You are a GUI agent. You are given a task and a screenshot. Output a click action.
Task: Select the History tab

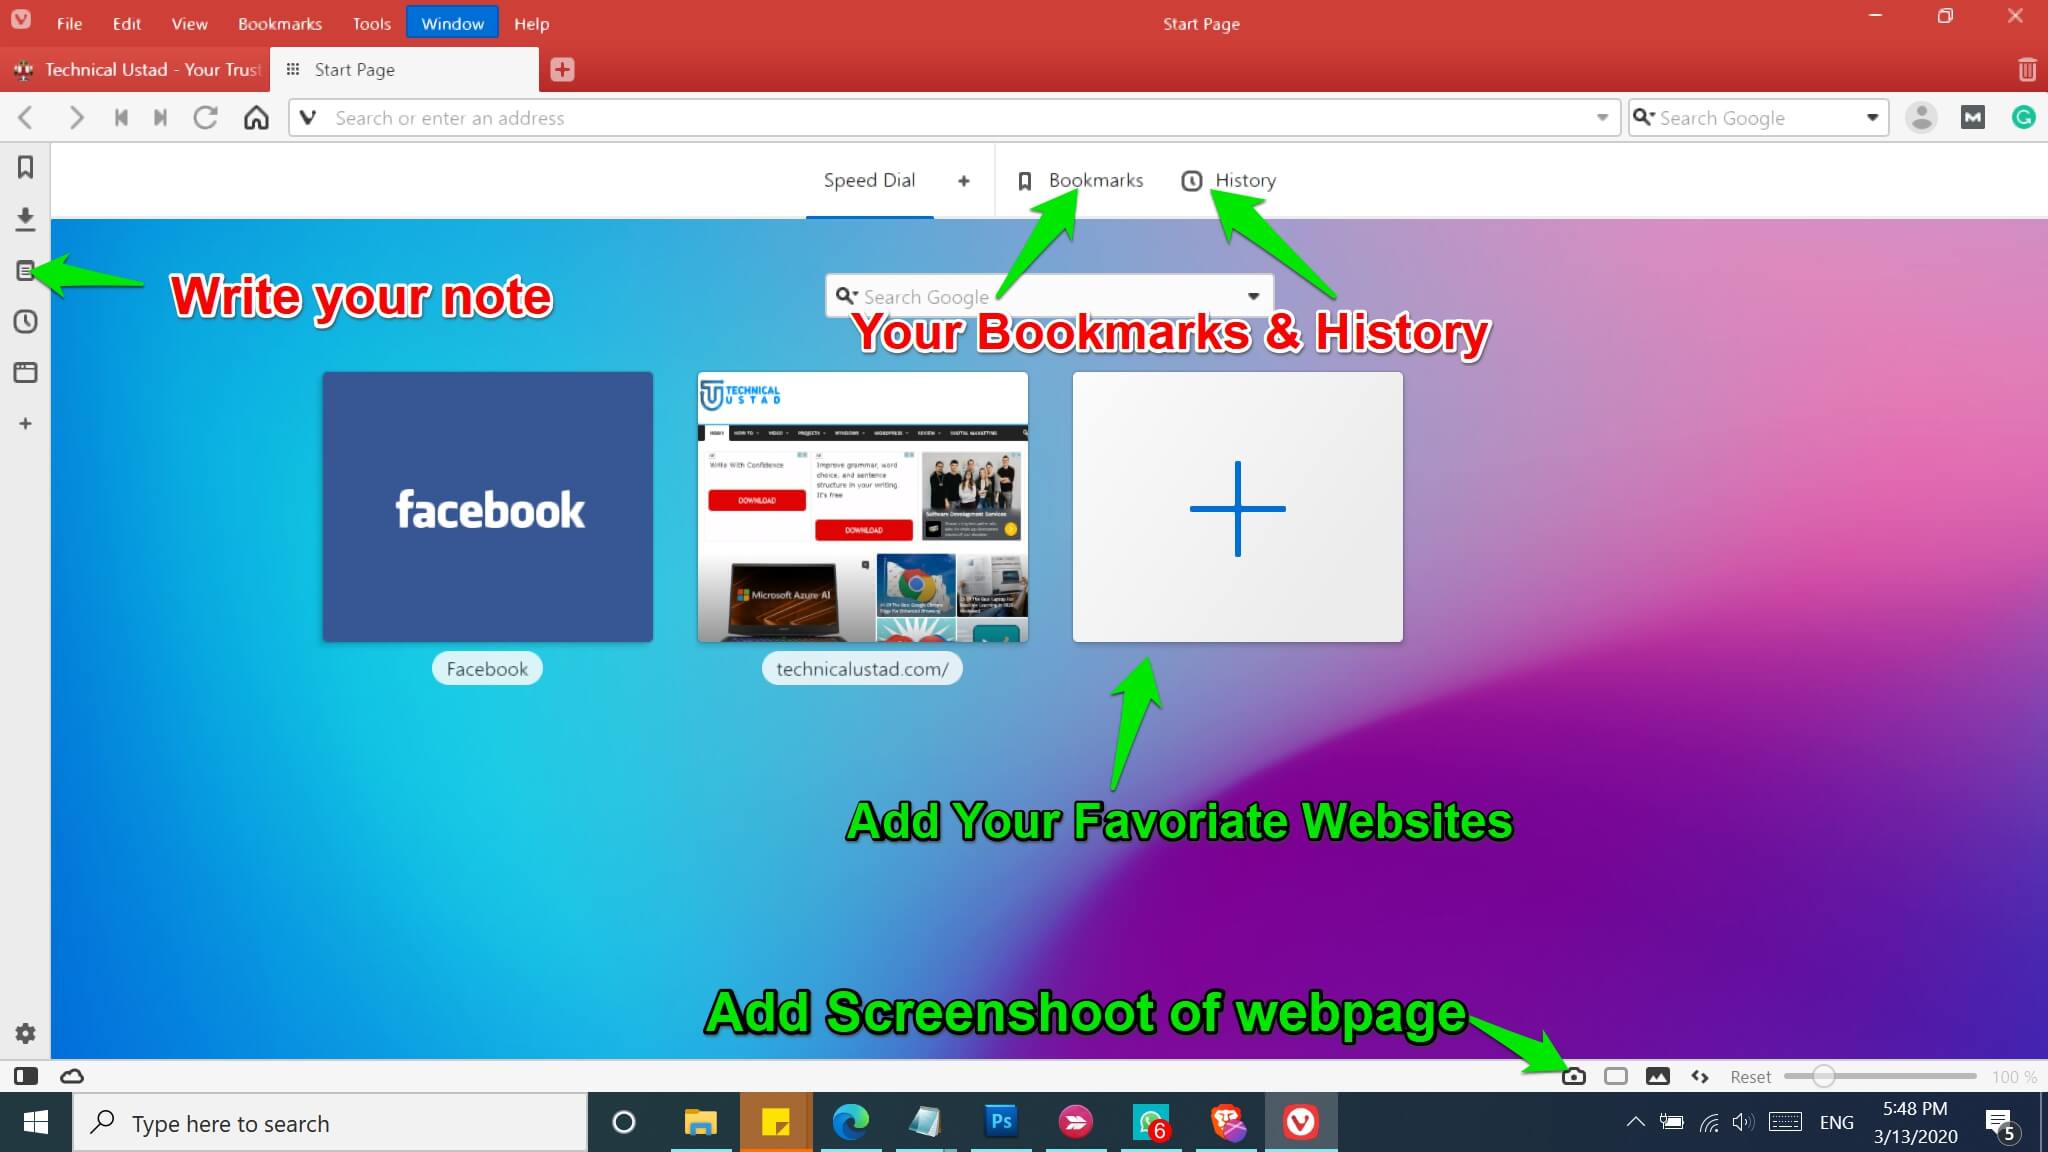(x=1243, y=179)
